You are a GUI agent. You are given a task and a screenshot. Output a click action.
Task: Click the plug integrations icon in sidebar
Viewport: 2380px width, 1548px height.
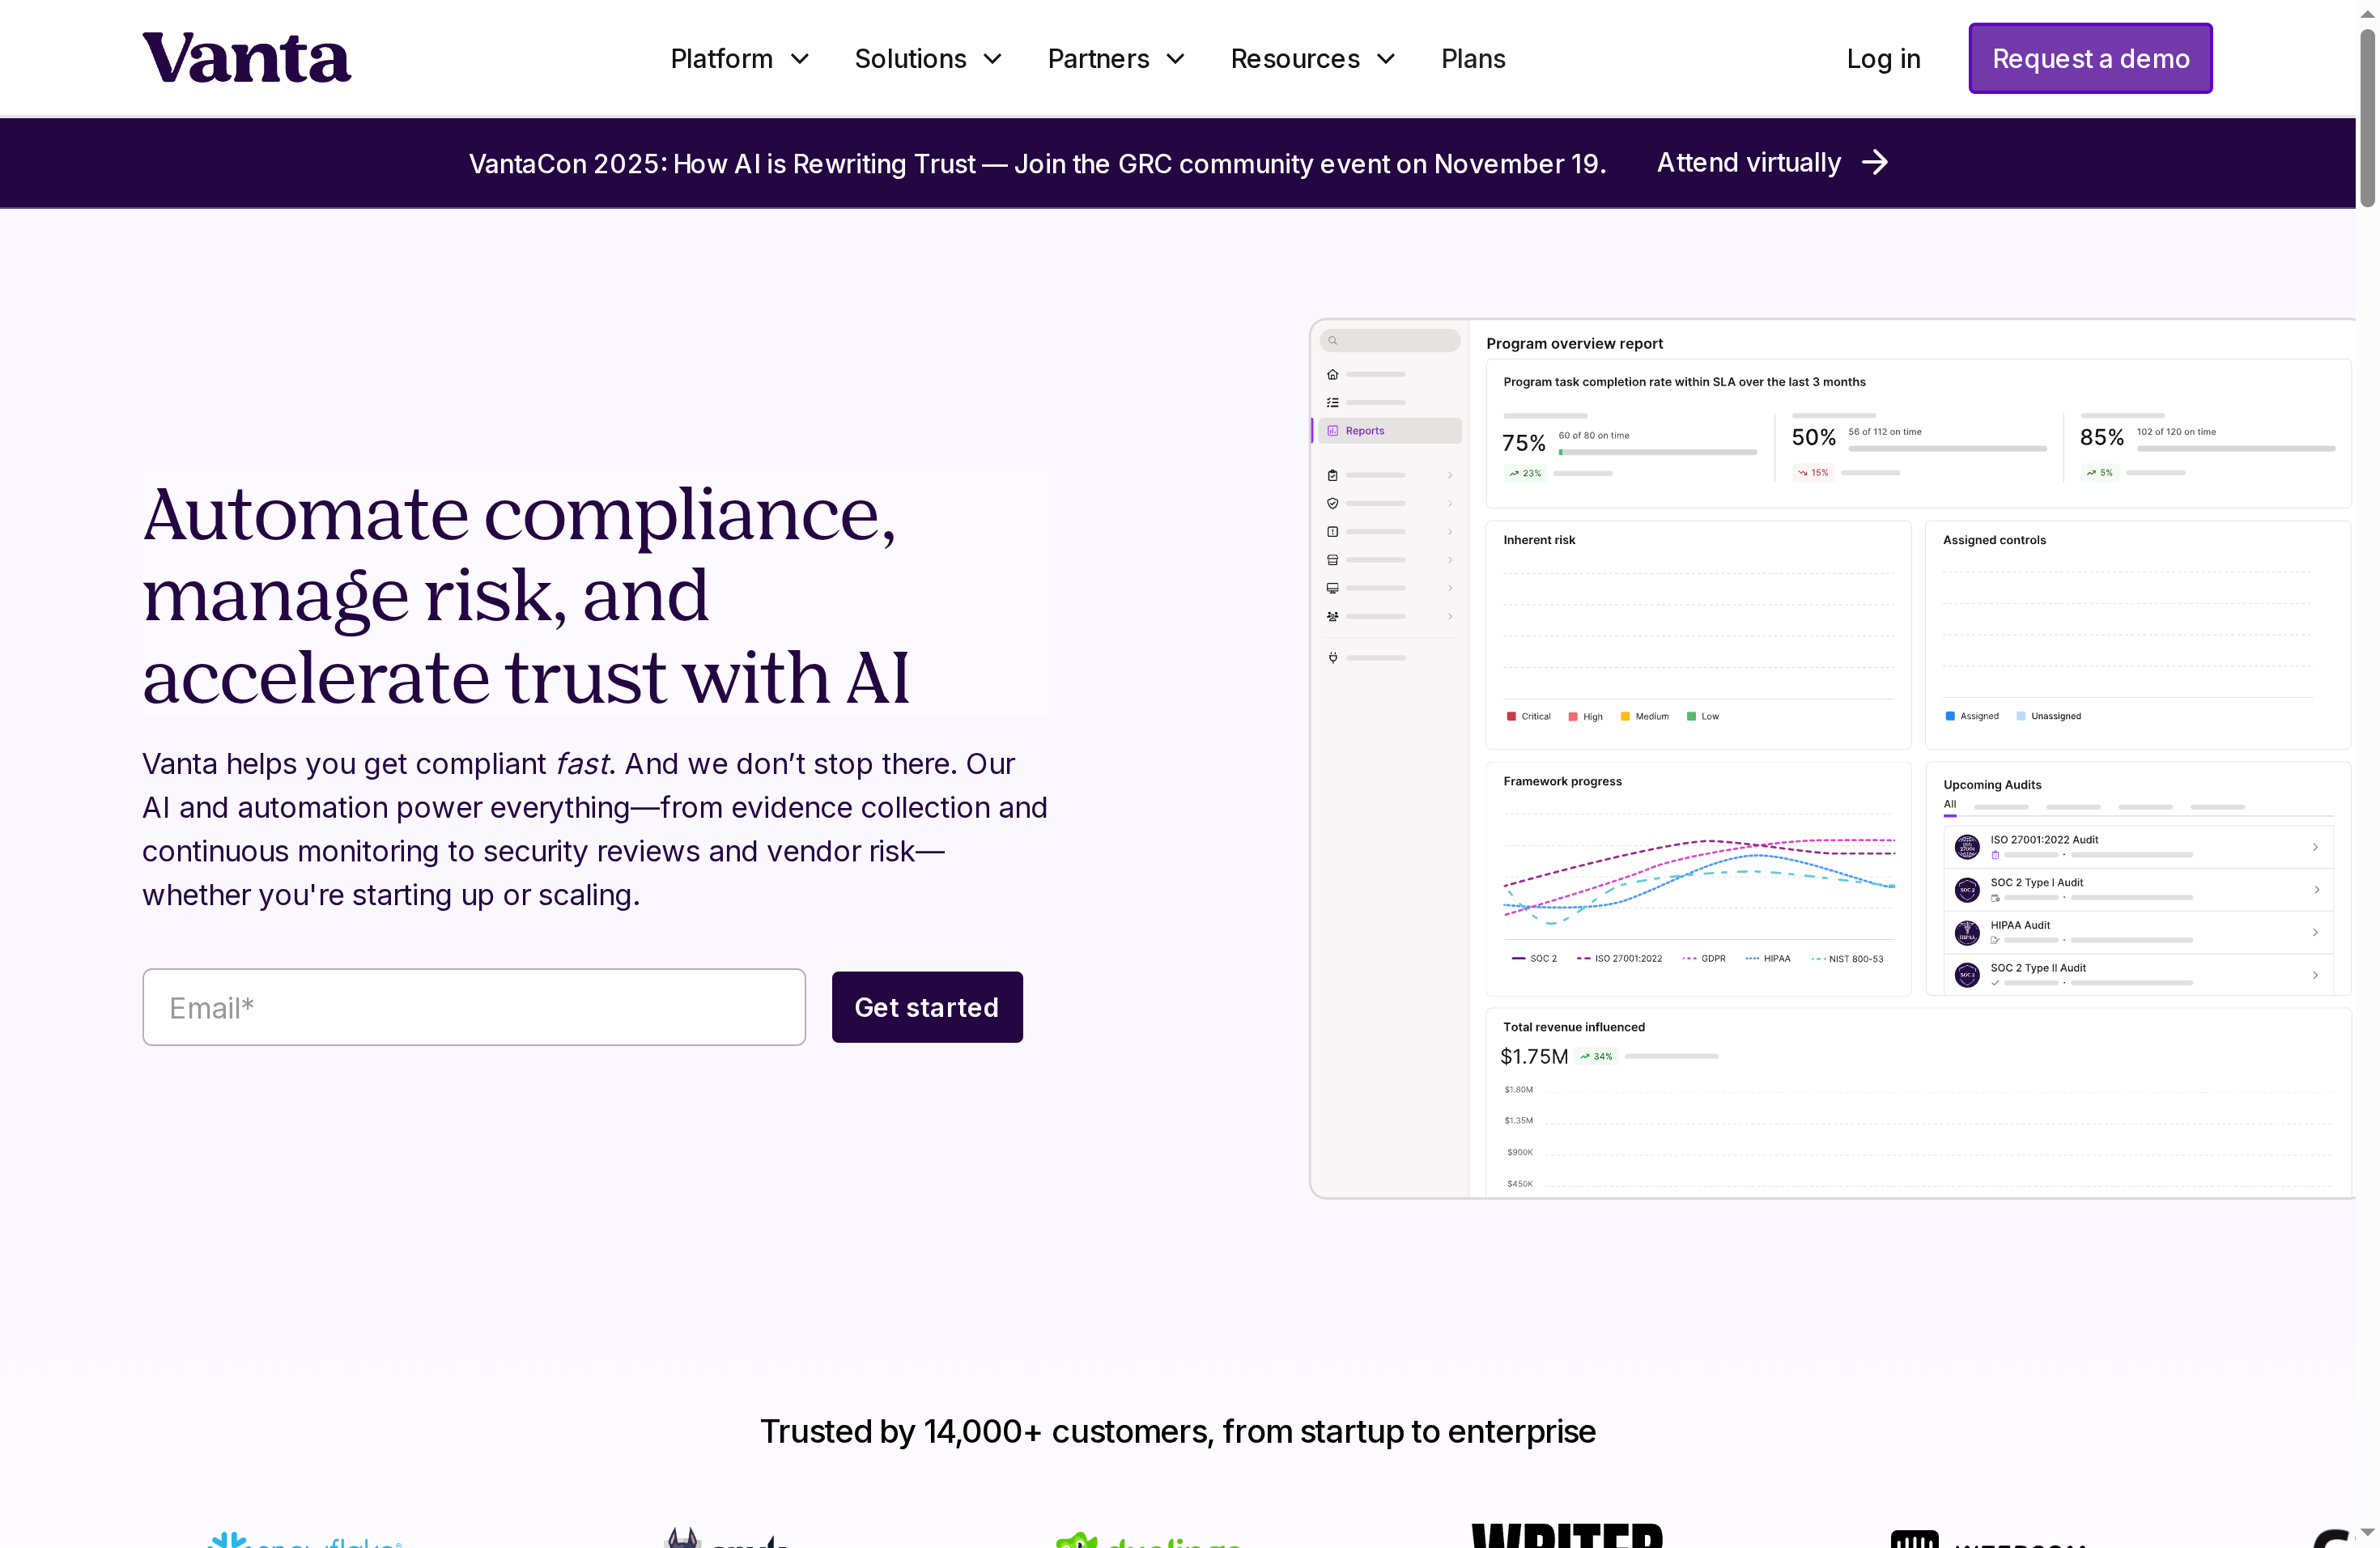point(1332,657)
